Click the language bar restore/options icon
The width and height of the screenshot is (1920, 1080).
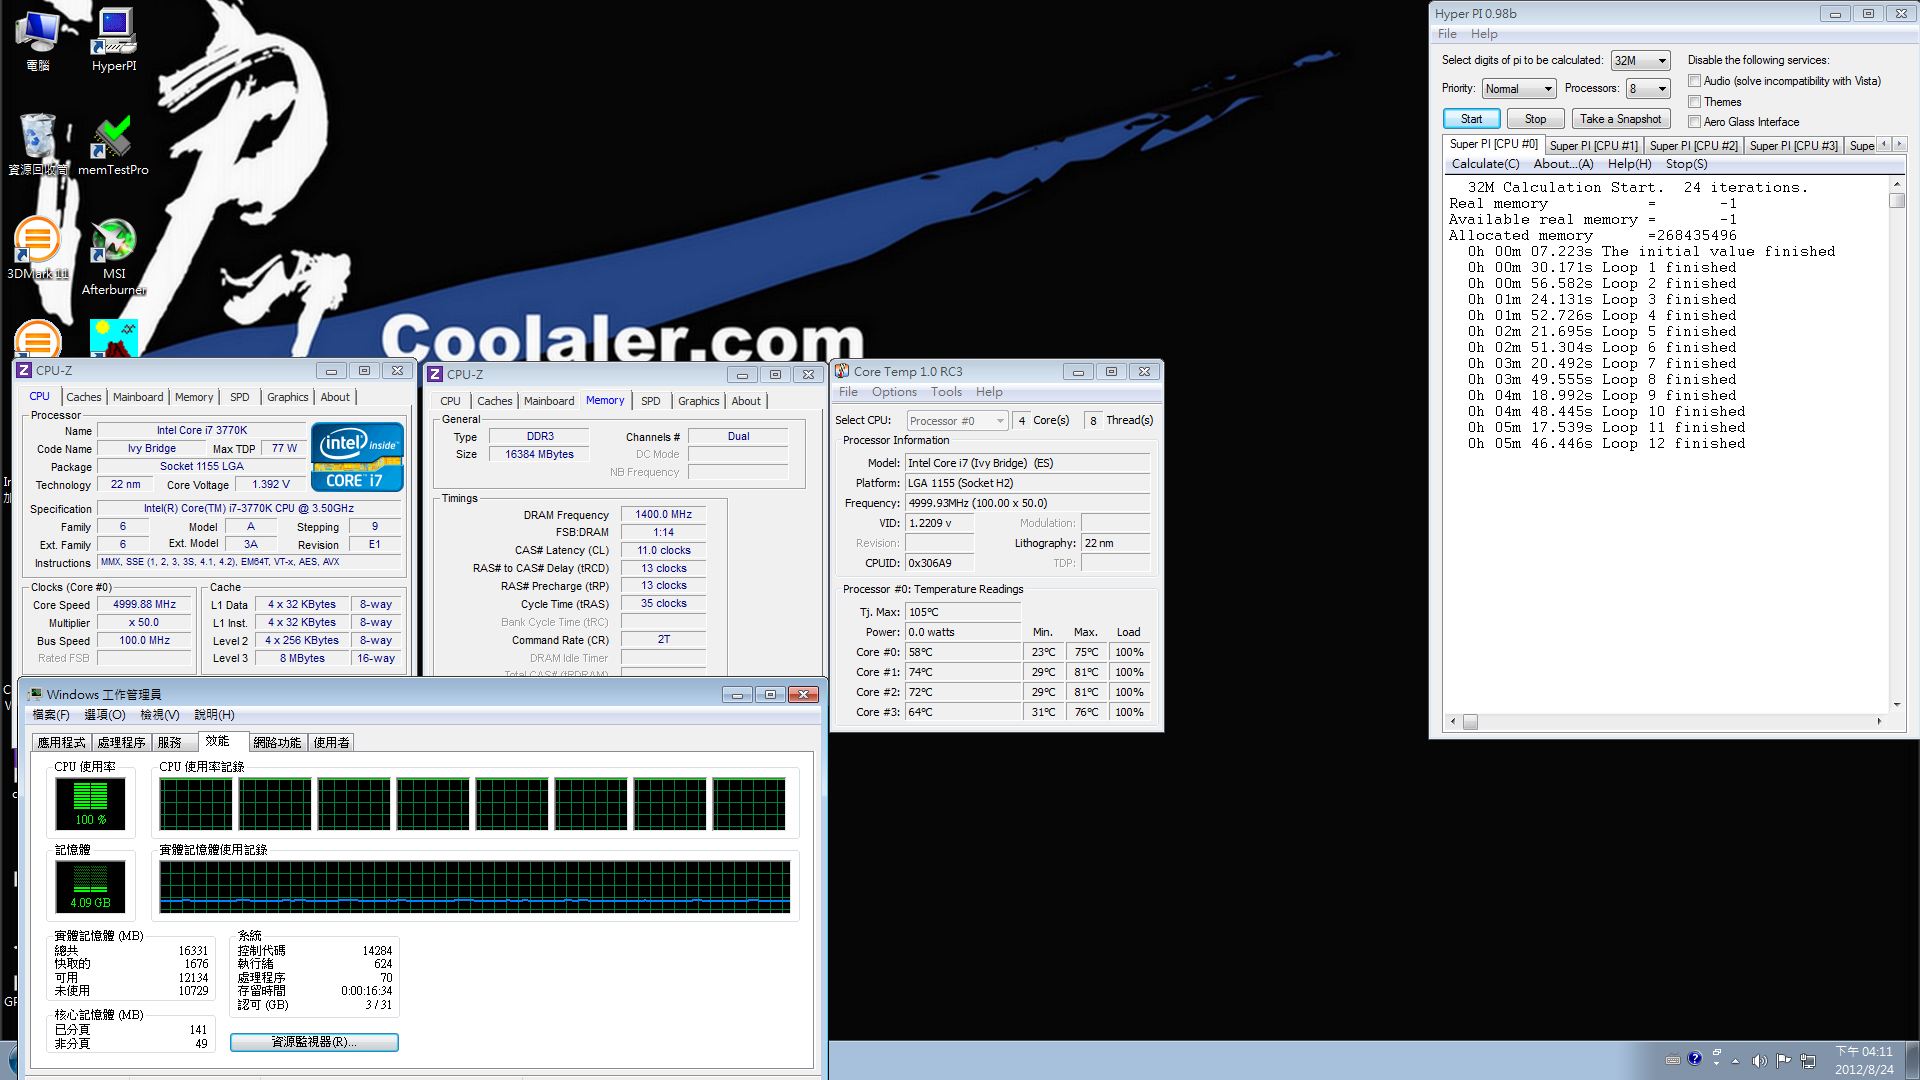pyautogui.click(x=1716, y=1055)
